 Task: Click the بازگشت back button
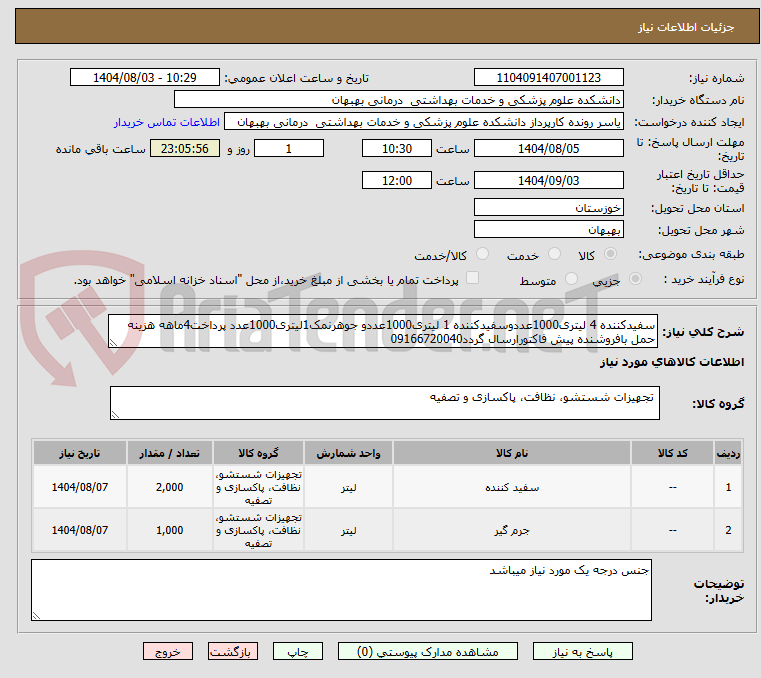(x=233, y=651)
